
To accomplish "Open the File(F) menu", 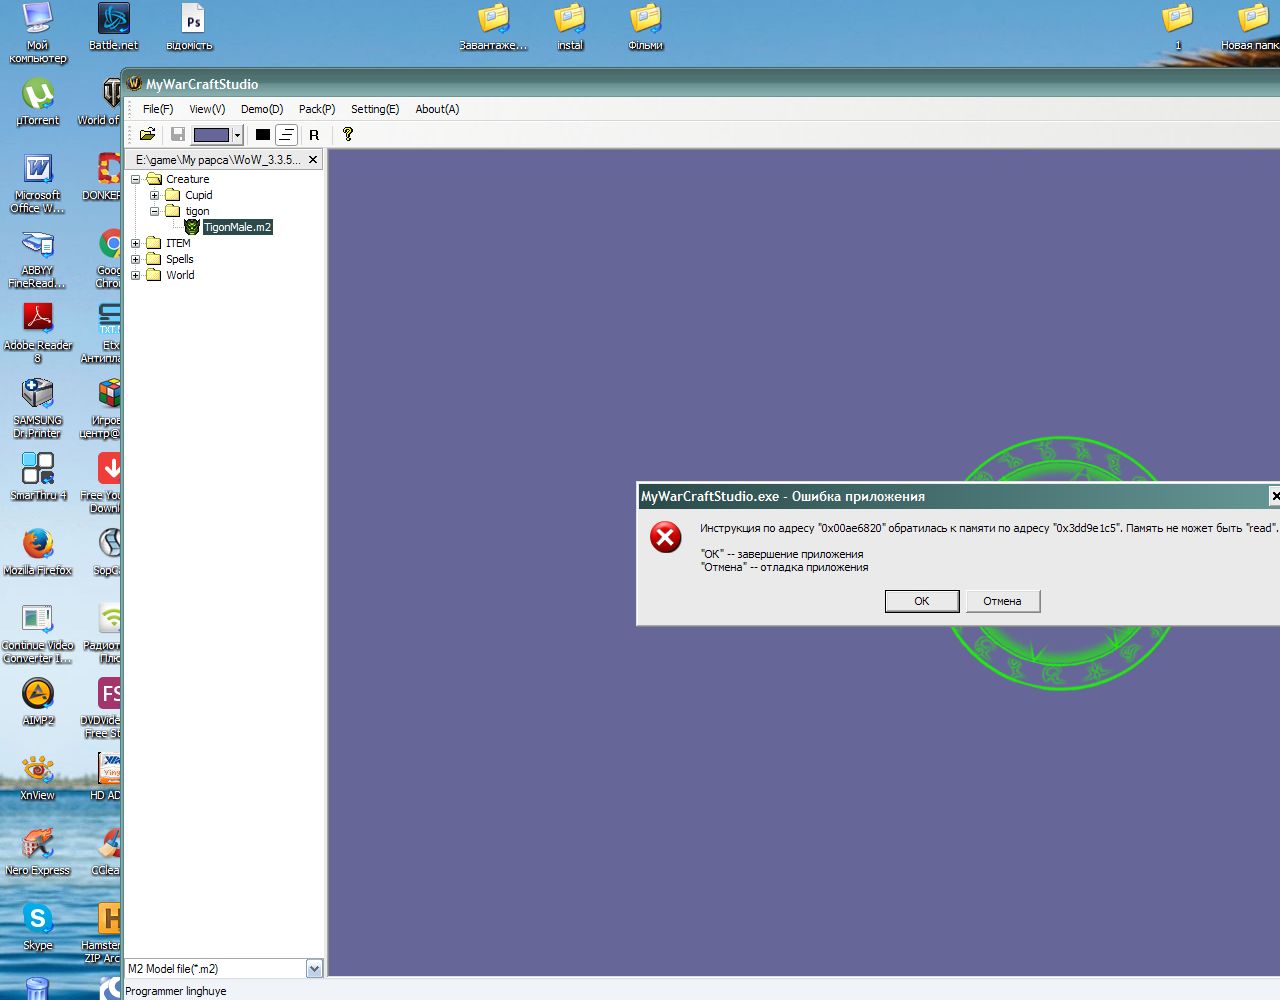I will [x=158, y=109].
